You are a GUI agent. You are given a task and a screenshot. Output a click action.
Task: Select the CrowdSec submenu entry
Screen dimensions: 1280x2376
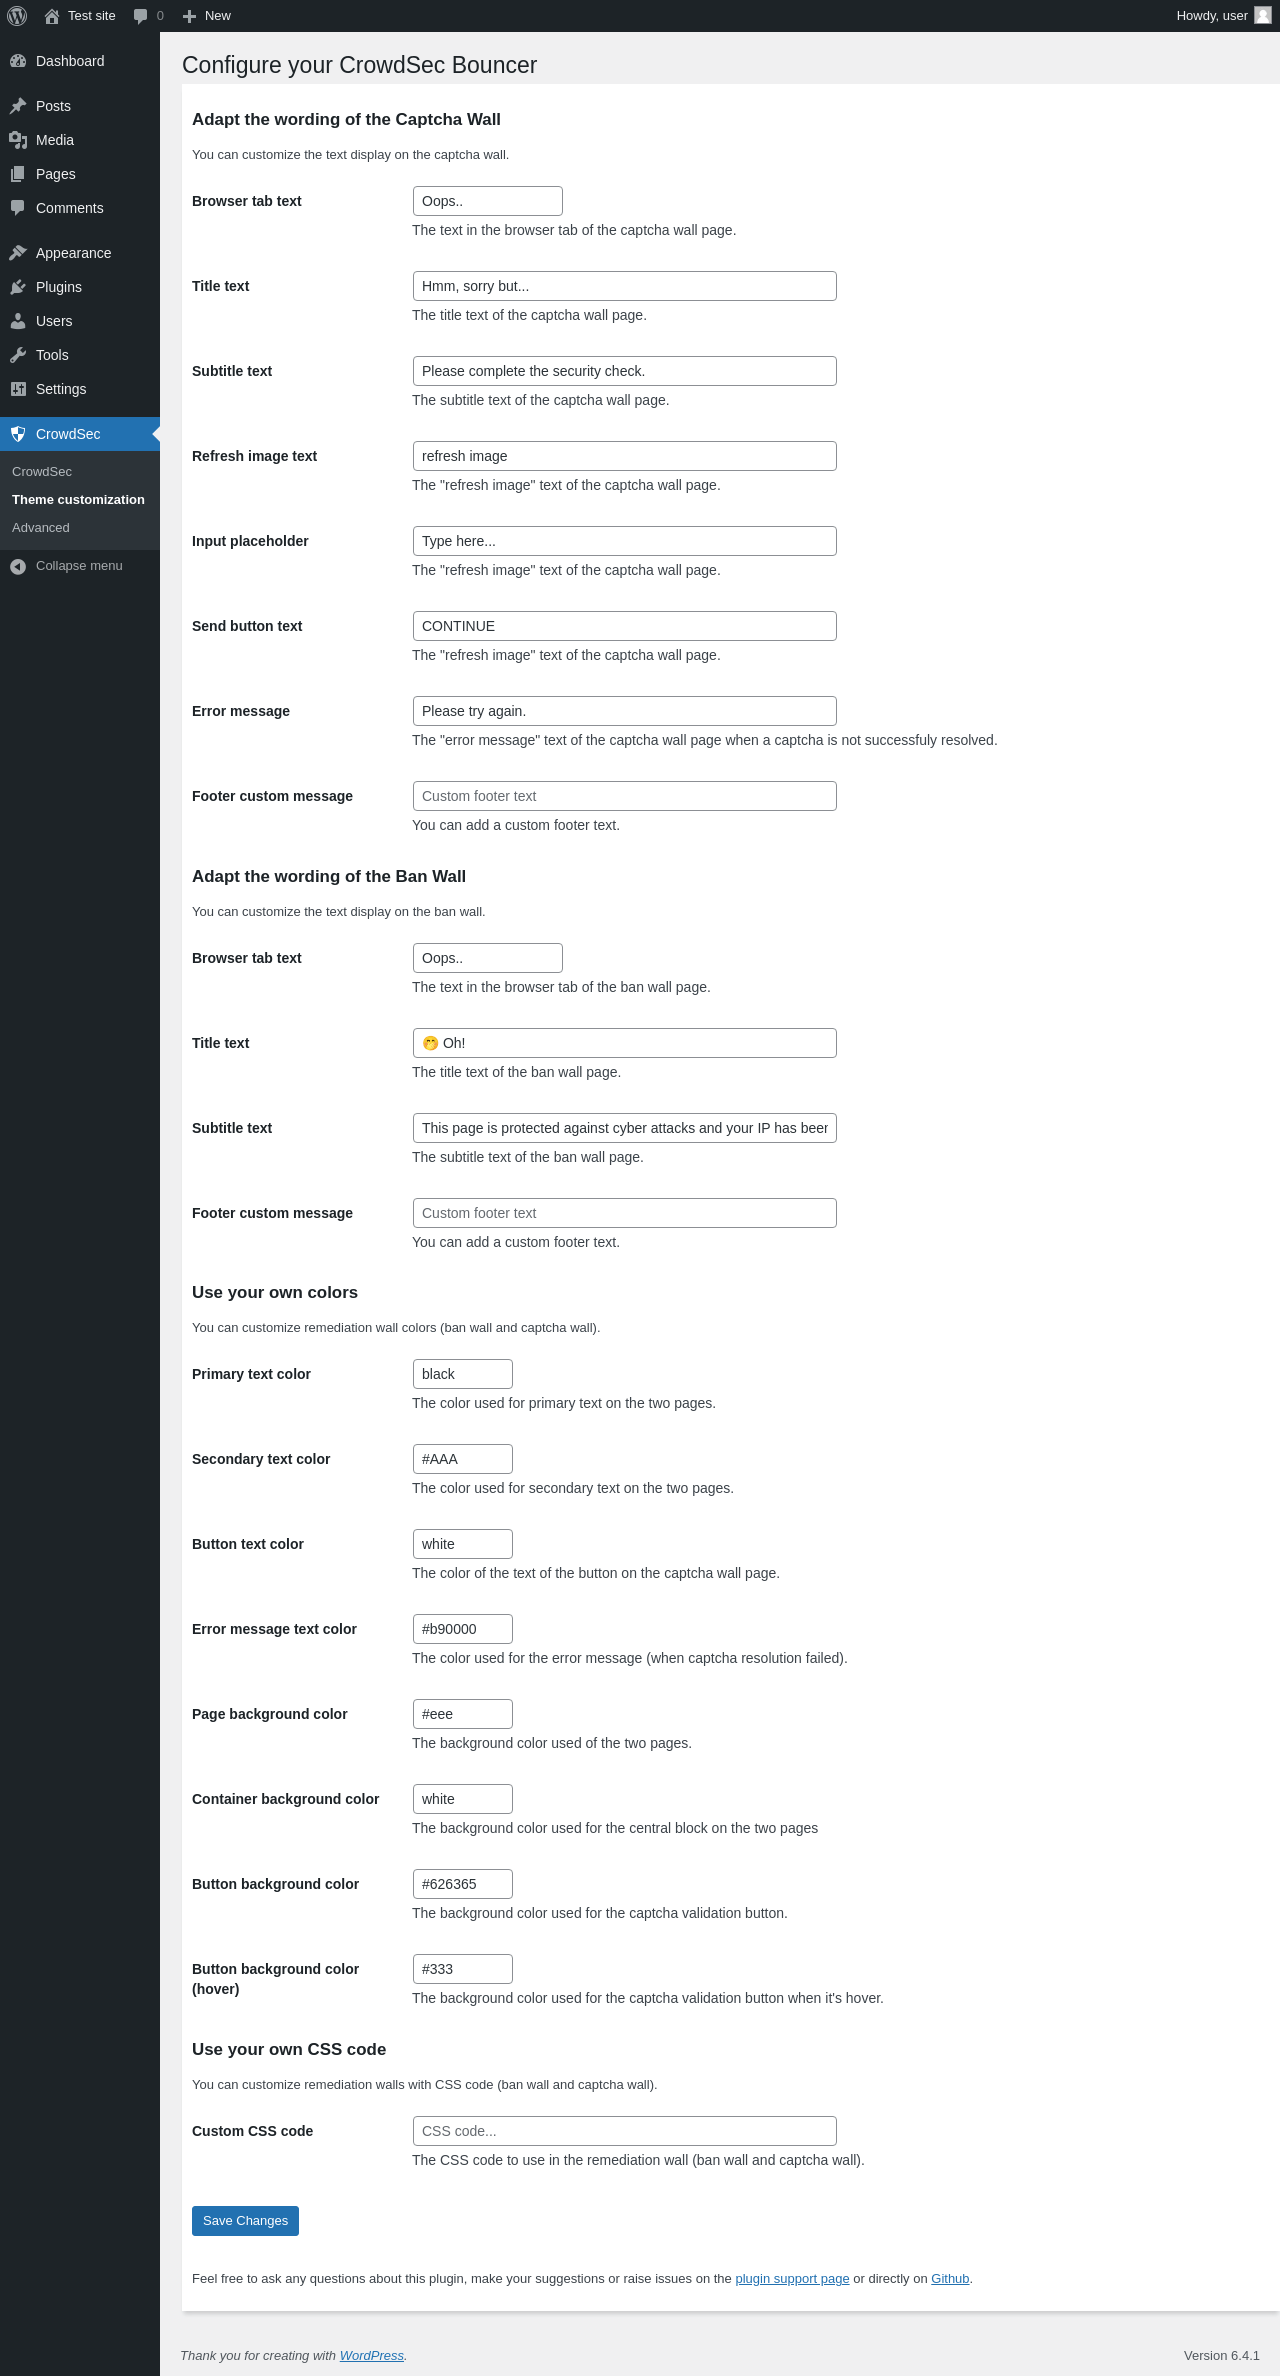(x=42, y=472)
